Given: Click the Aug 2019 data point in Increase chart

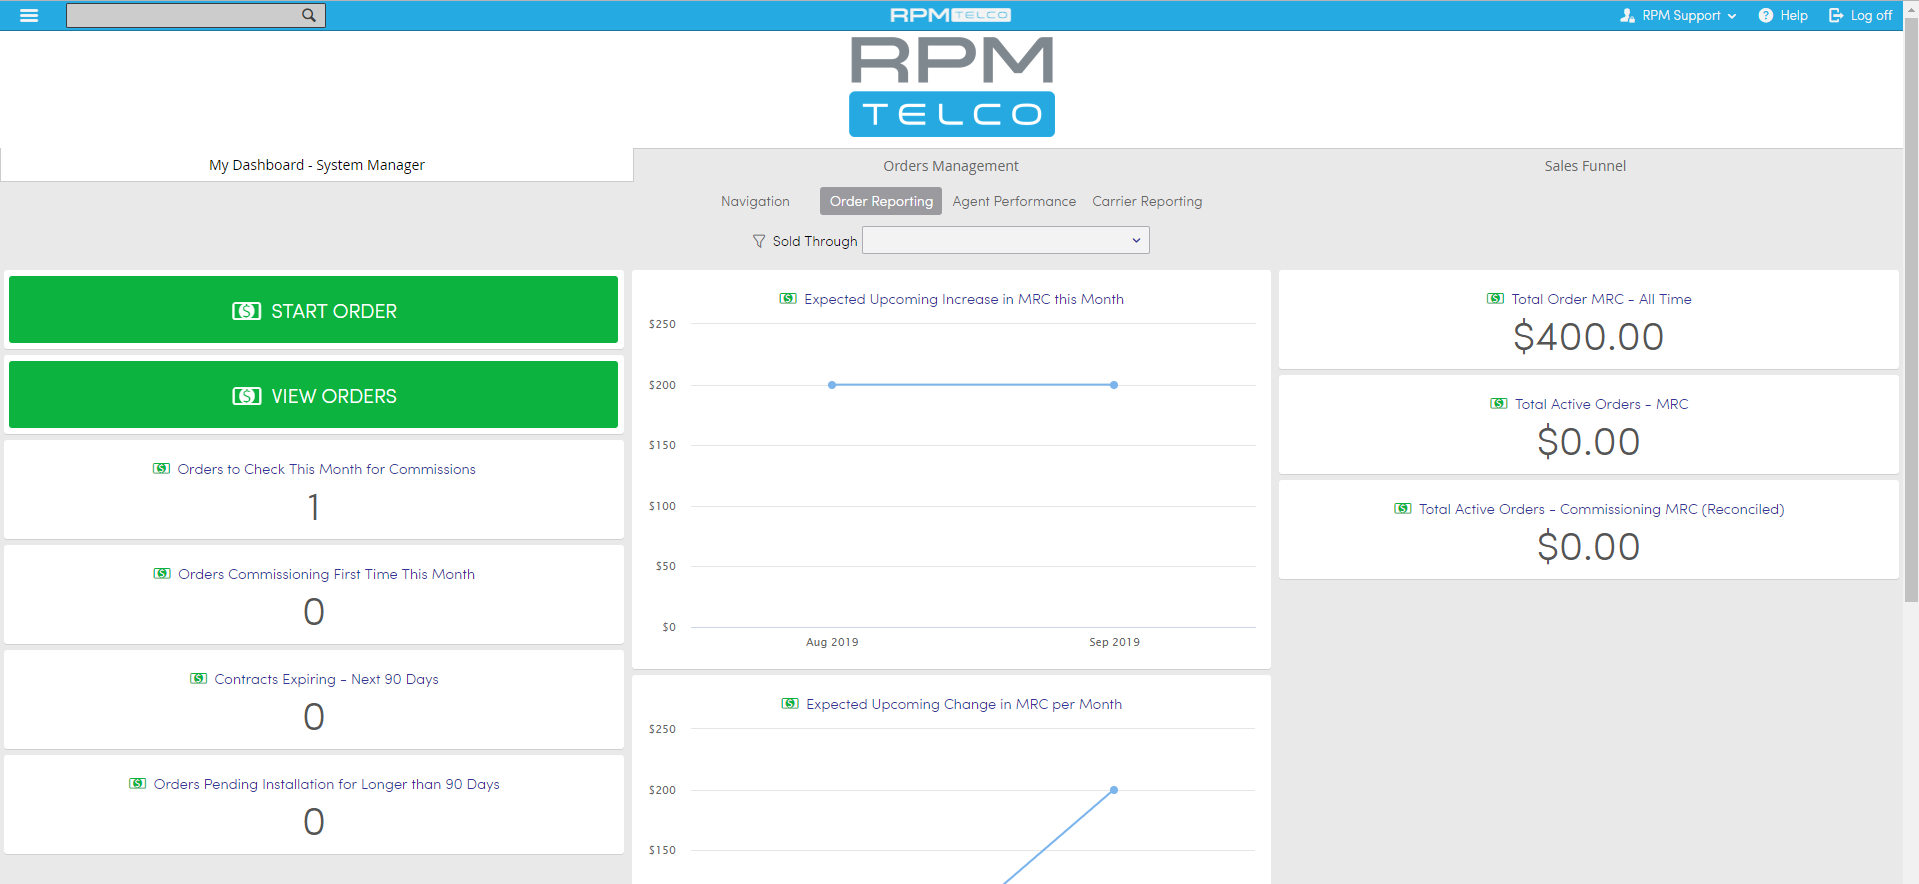Looking at the screenshot, I should click(x=832, y=385).
